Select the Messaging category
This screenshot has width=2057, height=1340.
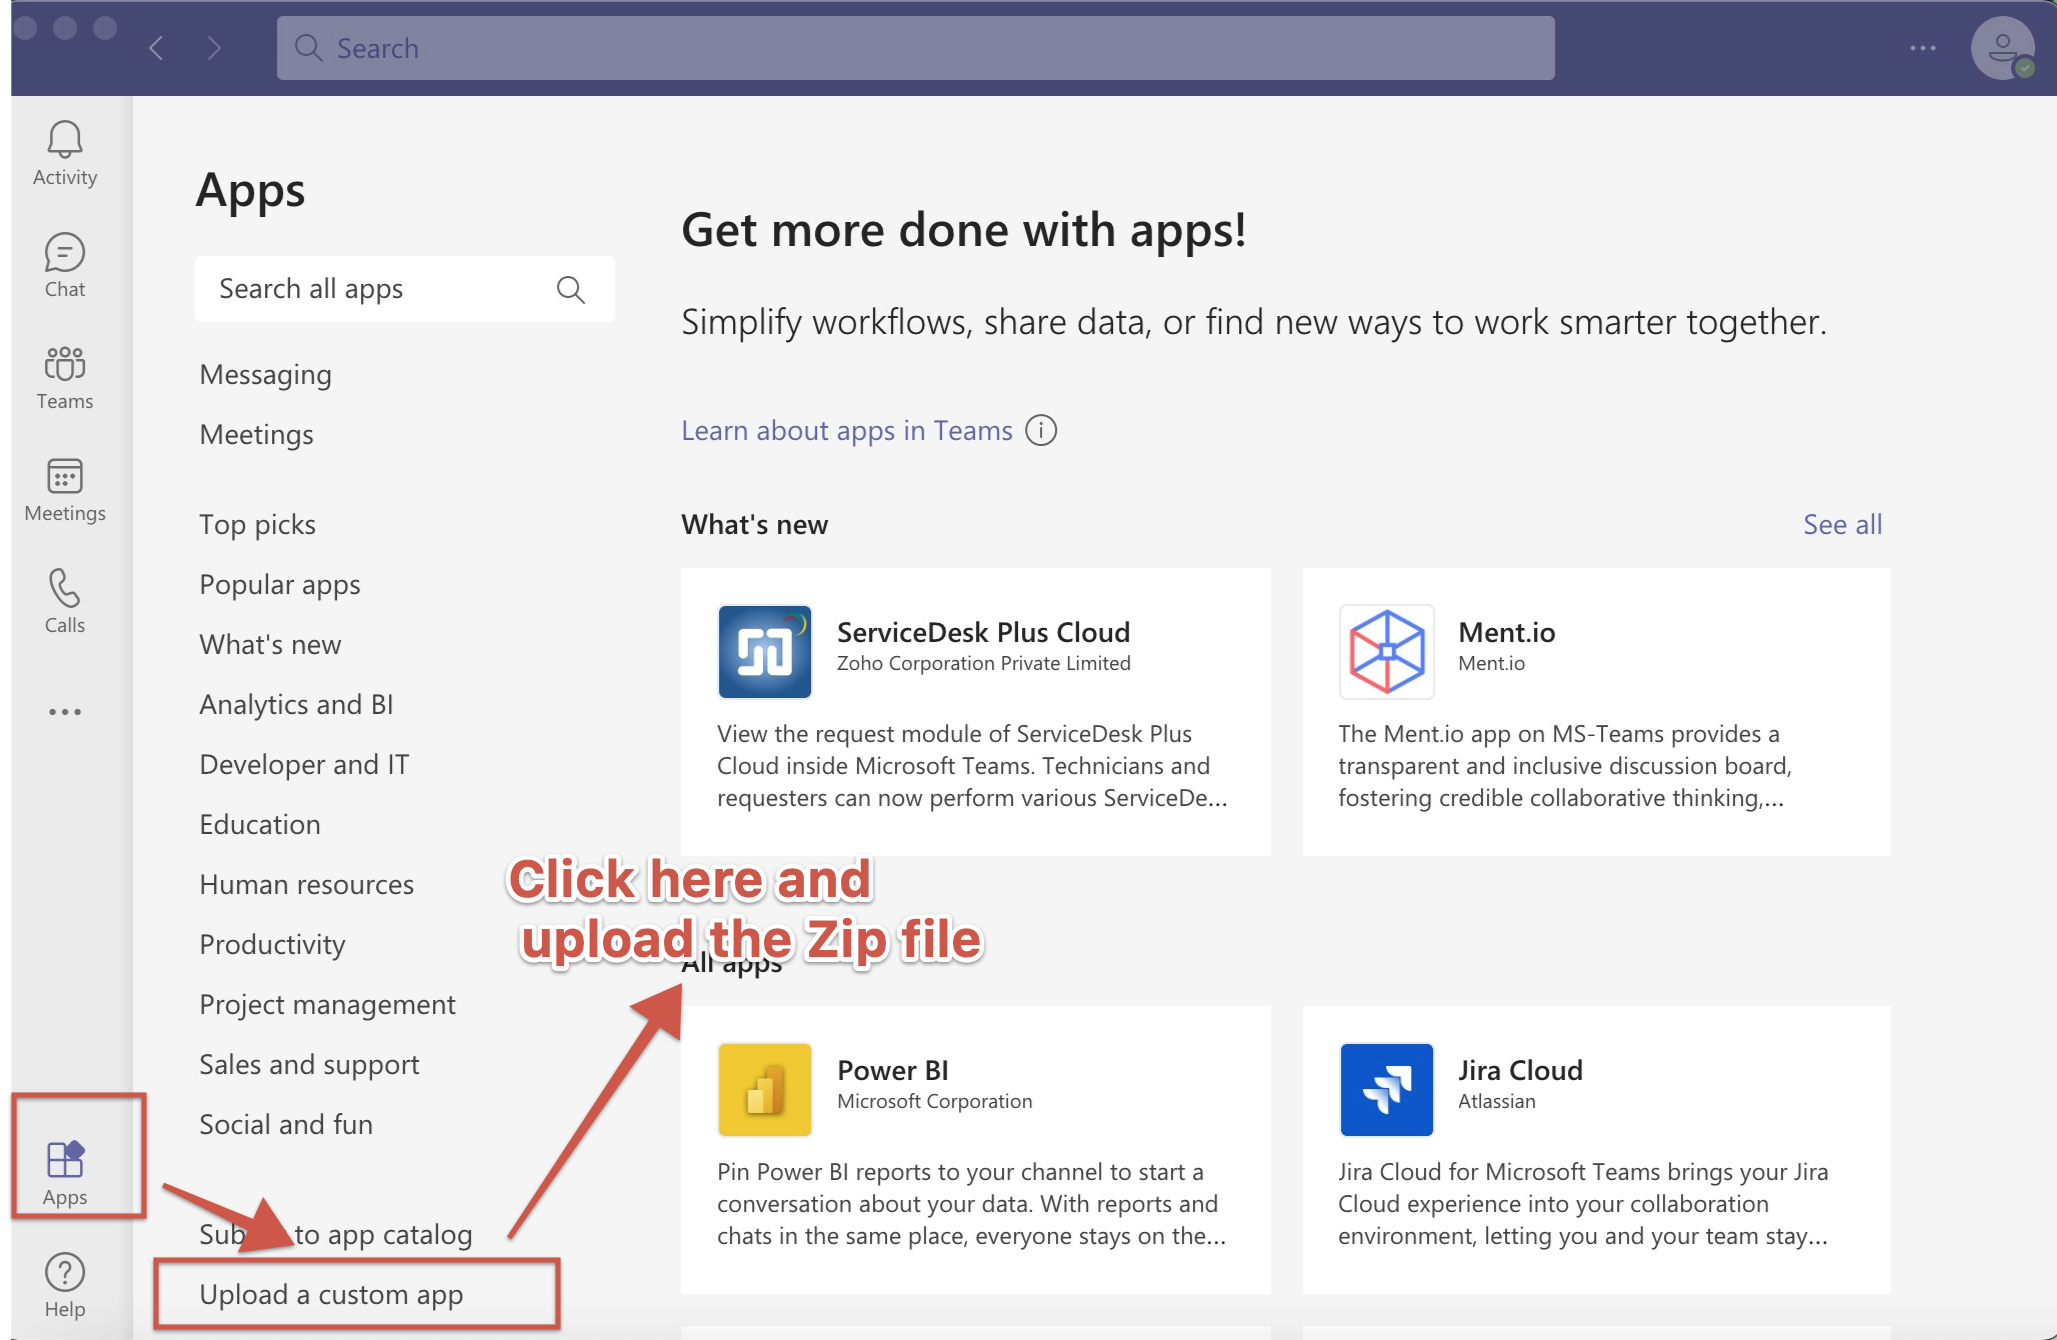point(266,375)
